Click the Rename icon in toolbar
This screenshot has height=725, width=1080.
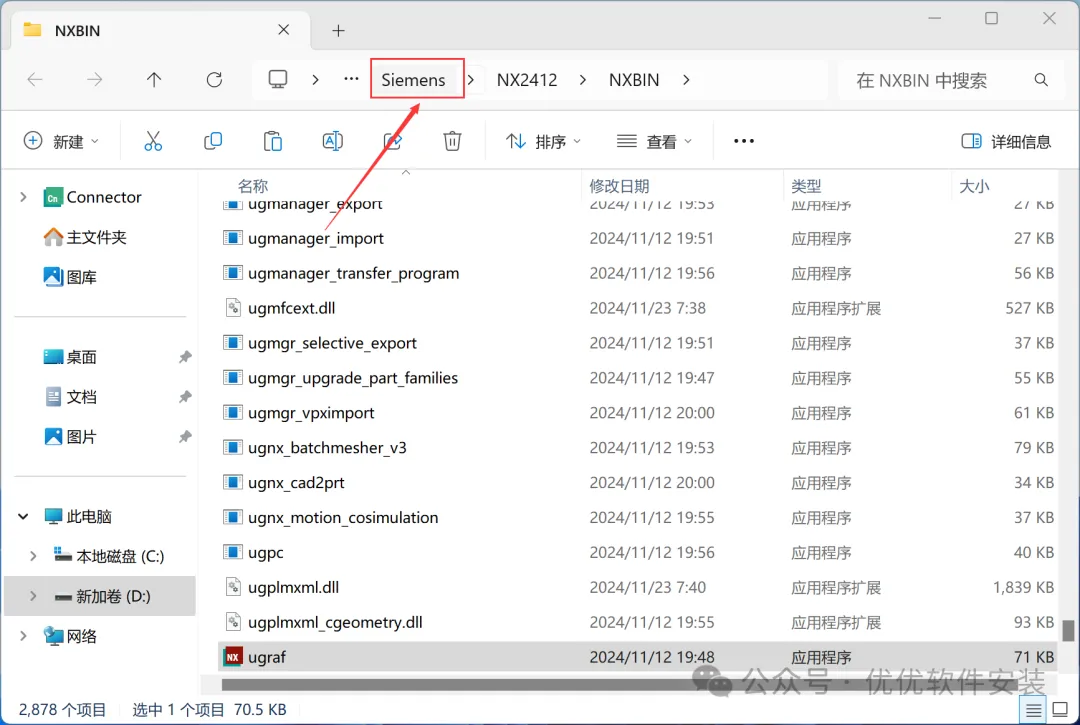333,141
